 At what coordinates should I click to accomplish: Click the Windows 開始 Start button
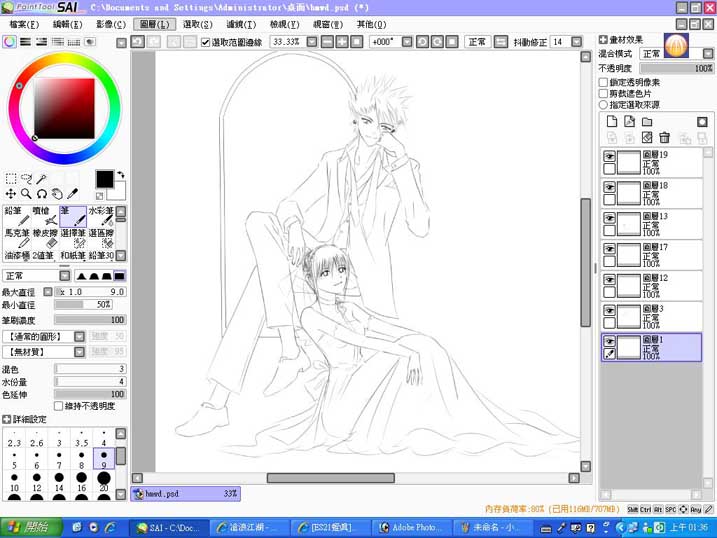click(x=31, y=527)
